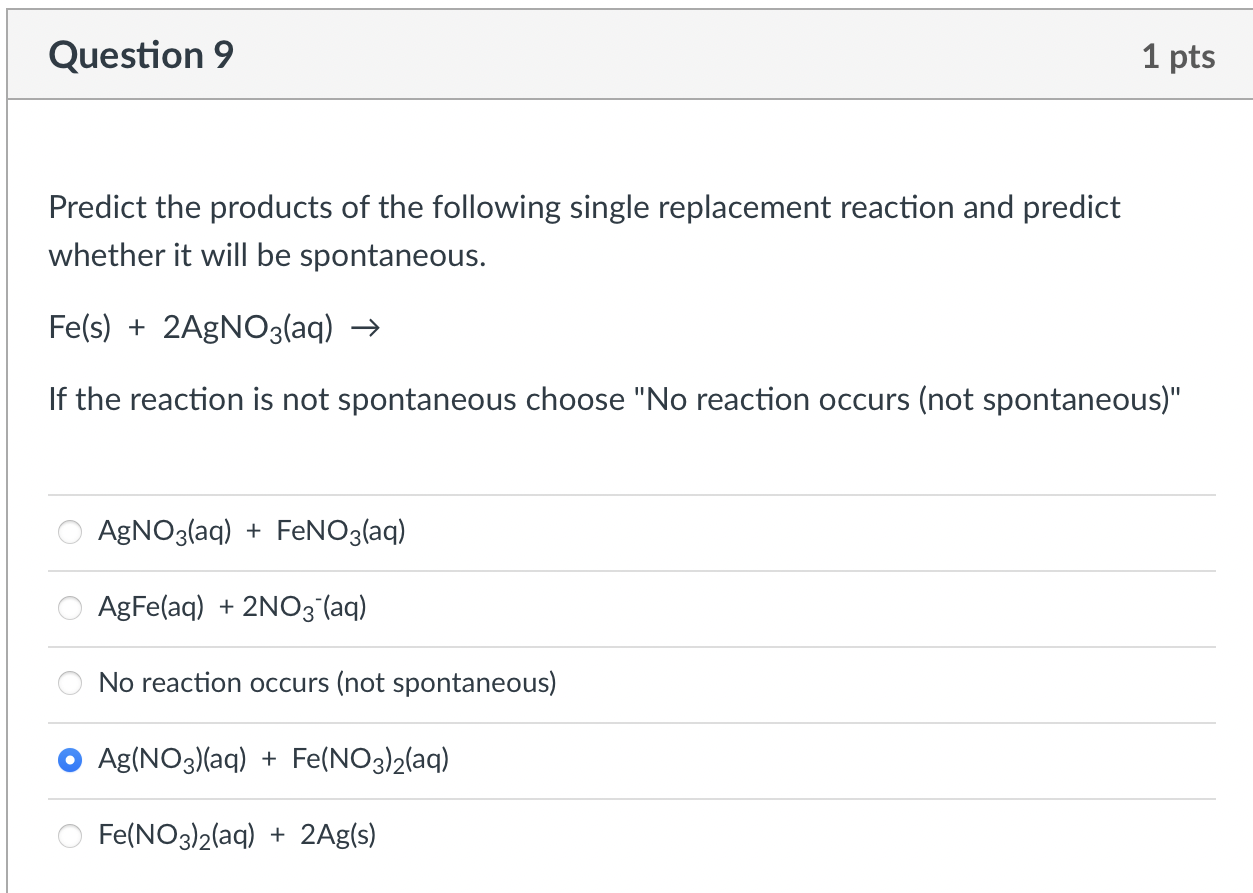
Task: Click the currently selected Ag(NO3)(aq) radio button
Action: click(x=69, y=760)
